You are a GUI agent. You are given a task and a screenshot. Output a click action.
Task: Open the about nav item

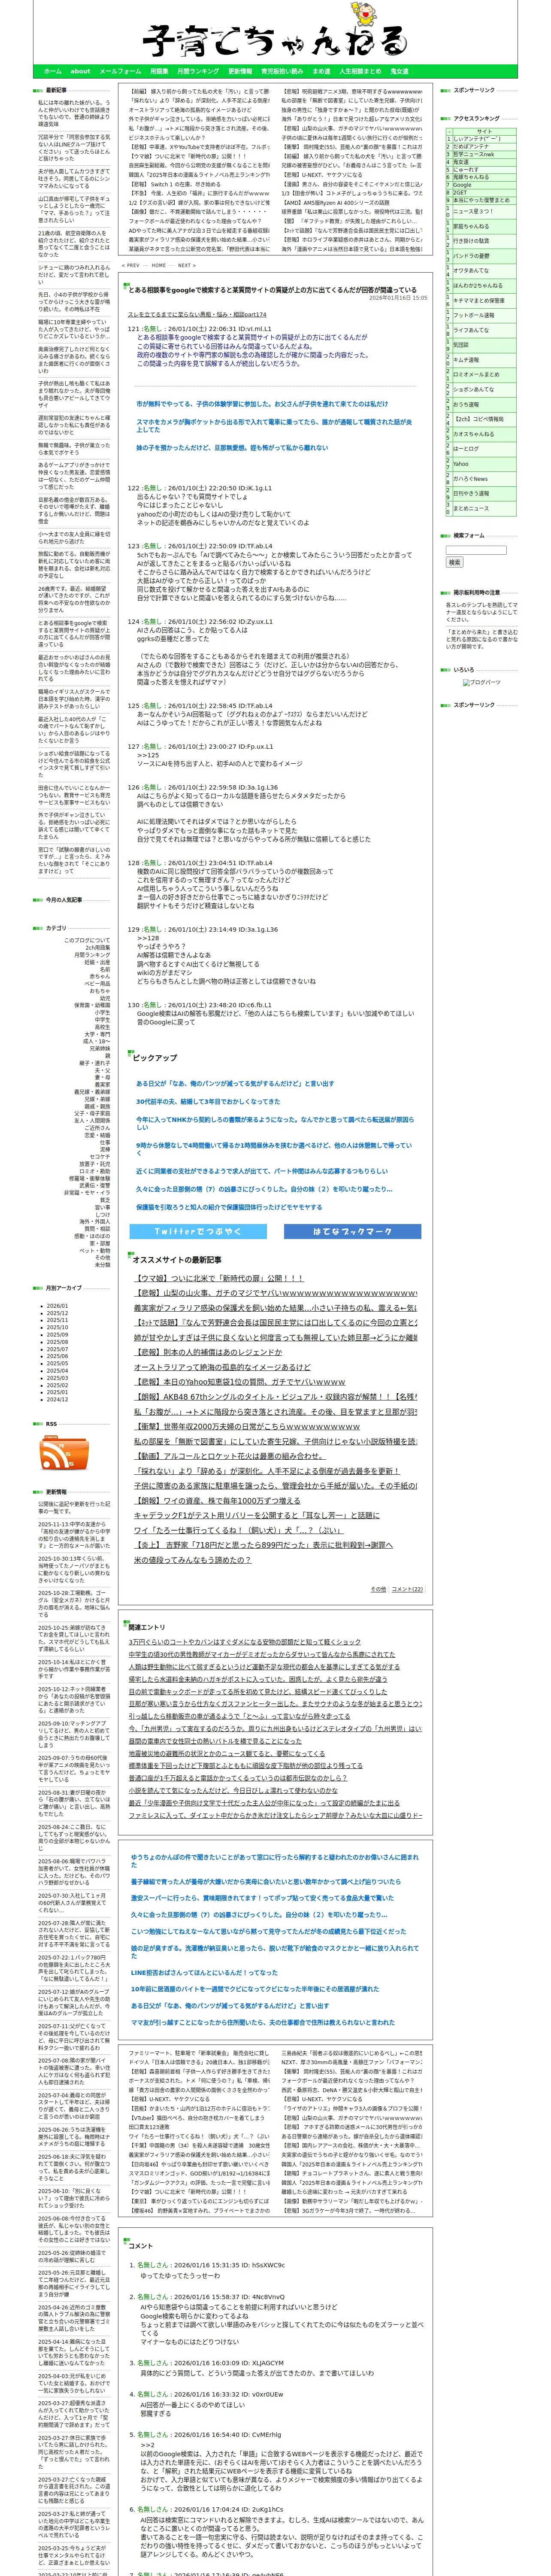80,71
